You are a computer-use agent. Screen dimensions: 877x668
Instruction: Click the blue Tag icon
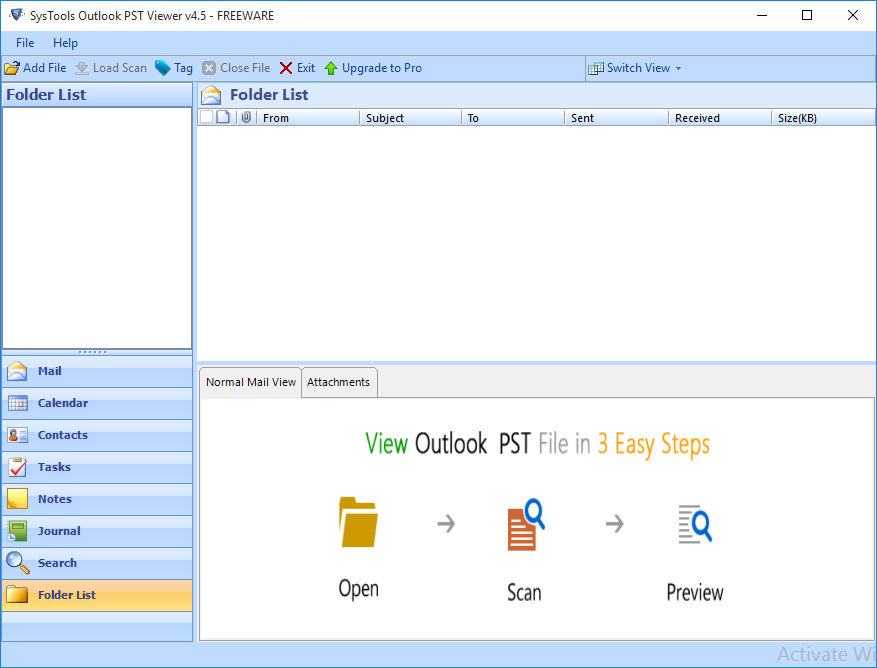point(163,68)
